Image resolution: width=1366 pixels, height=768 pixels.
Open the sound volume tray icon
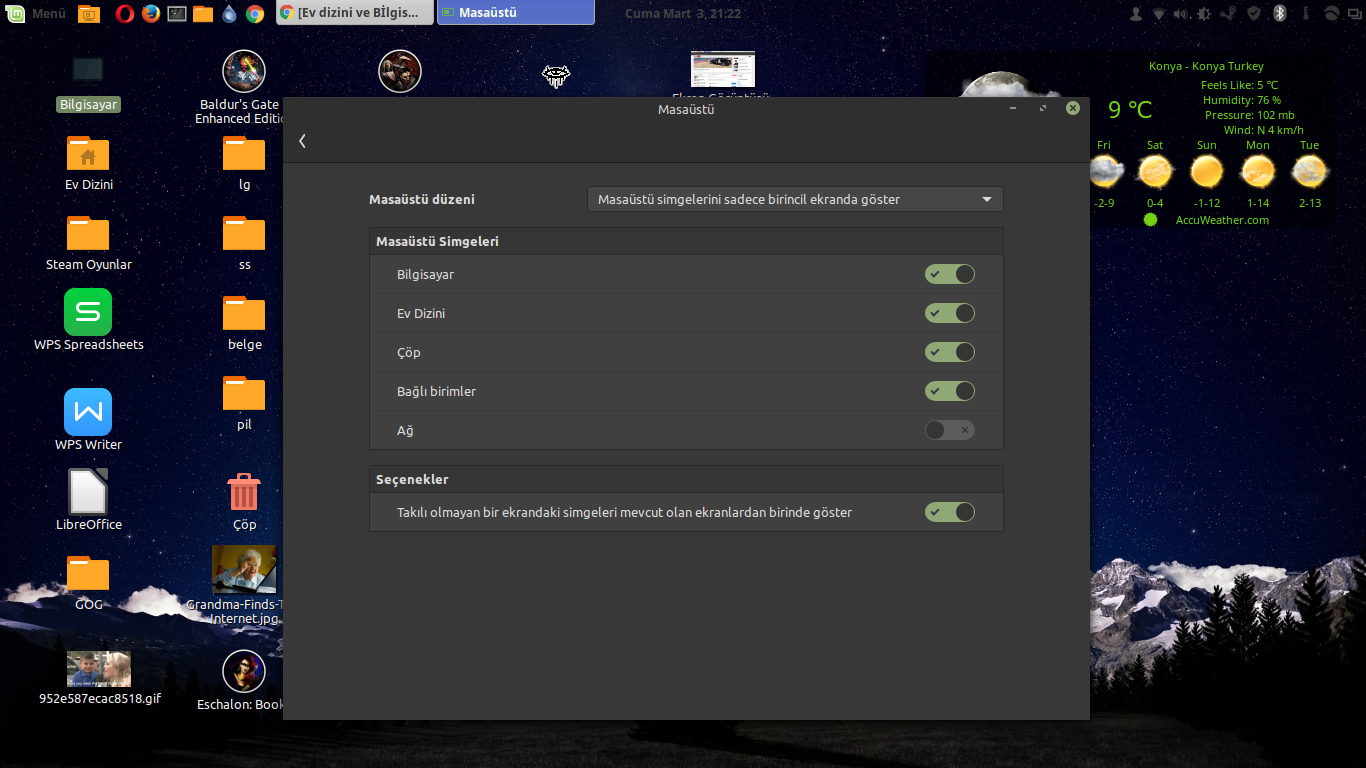1181,13
